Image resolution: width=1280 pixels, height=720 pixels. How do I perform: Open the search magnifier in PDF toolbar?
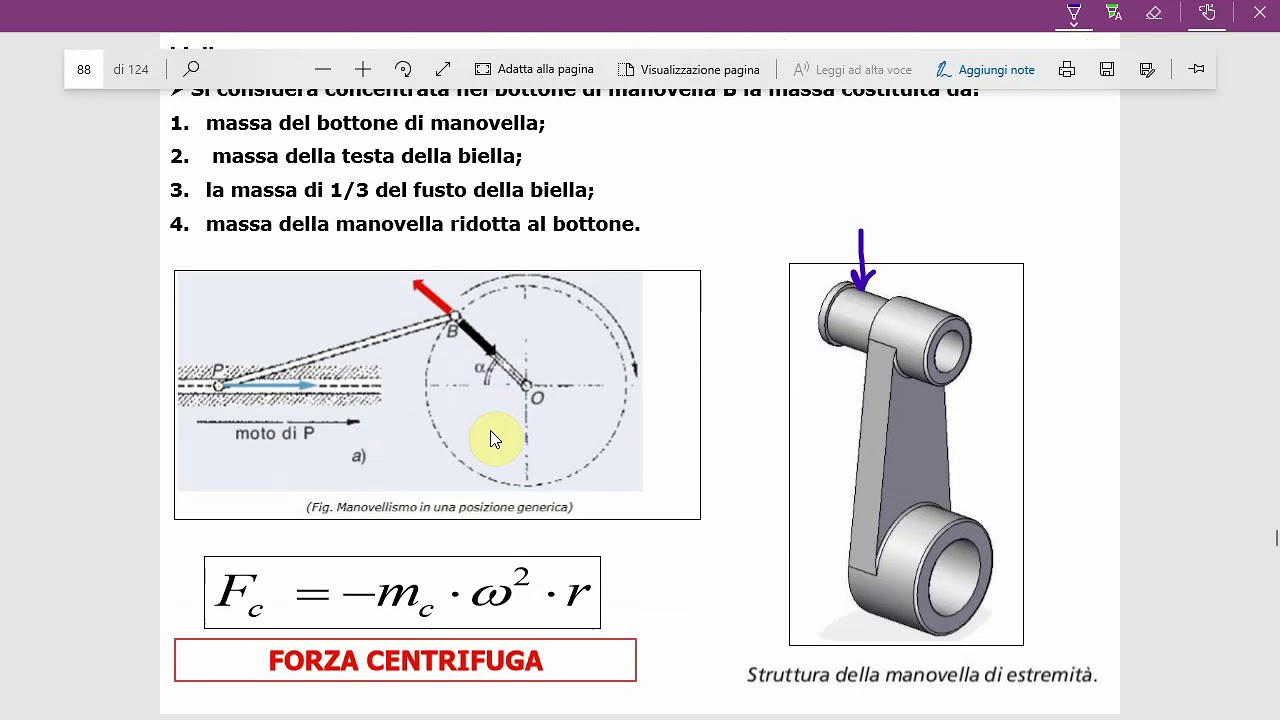click(191, 69)
